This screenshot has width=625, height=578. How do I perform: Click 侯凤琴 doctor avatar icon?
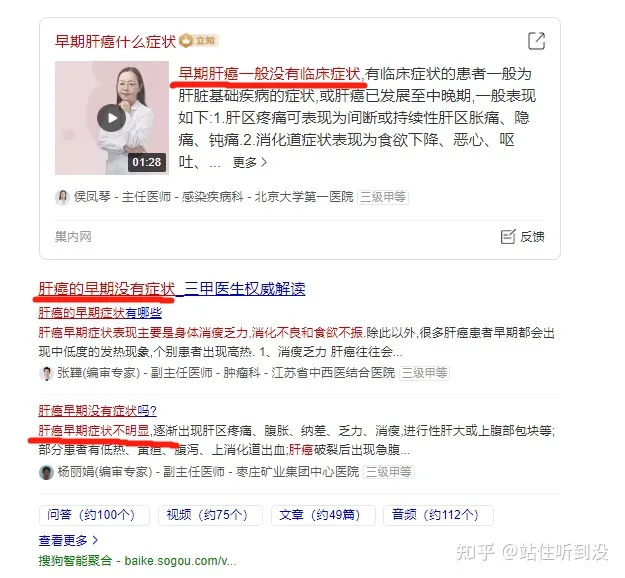62,197
